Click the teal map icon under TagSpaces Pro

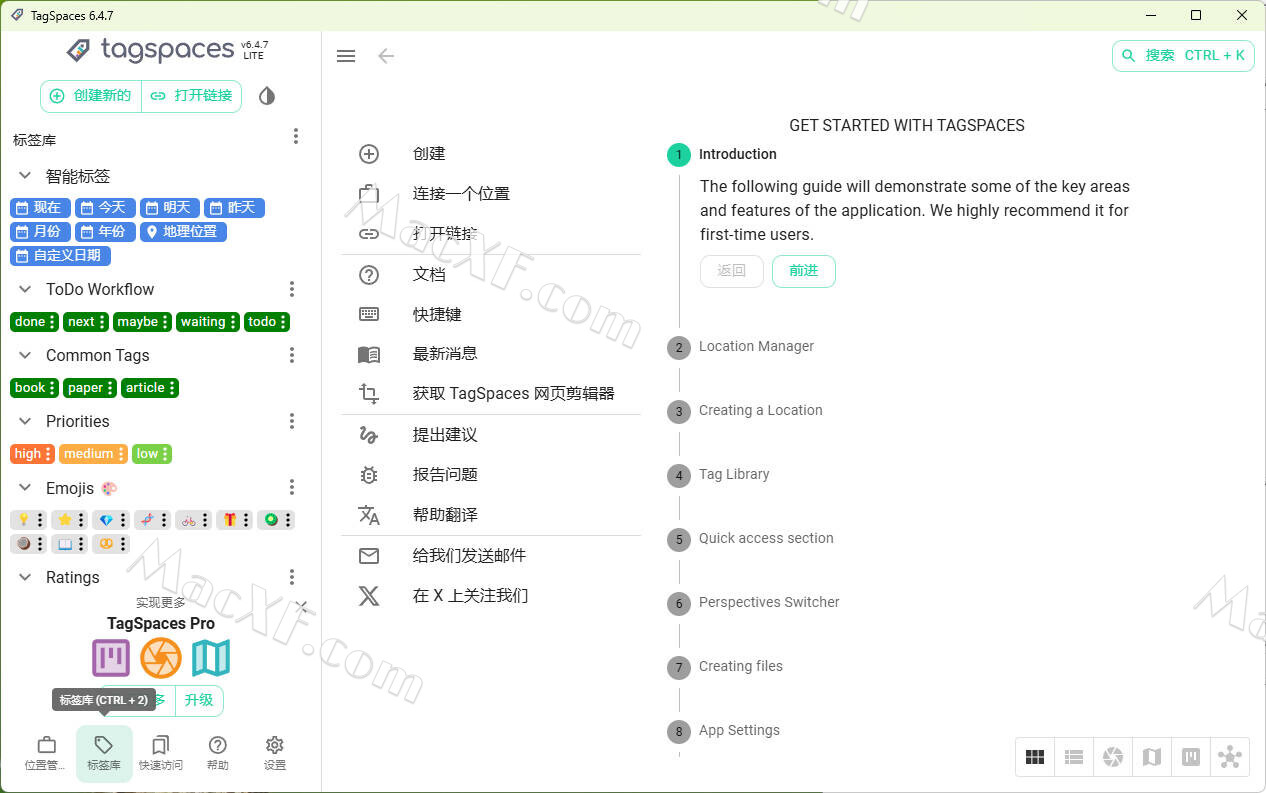point(211,658)
